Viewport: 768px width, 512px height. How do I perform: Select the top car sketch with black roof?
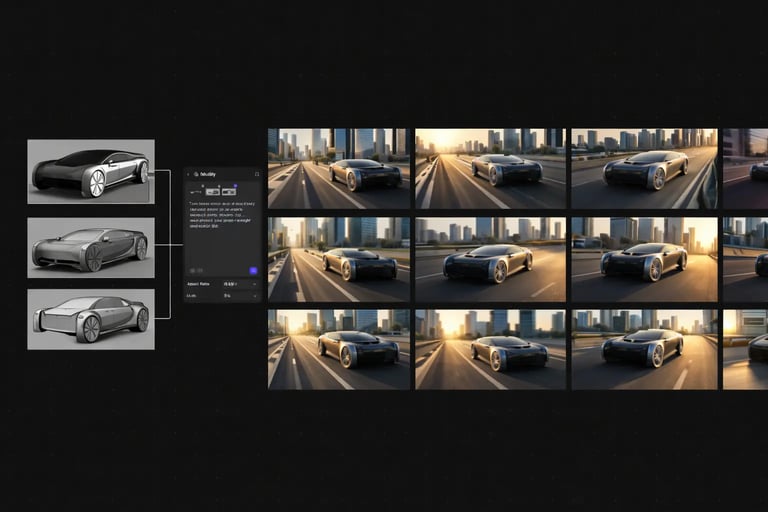tap(91, 171)
